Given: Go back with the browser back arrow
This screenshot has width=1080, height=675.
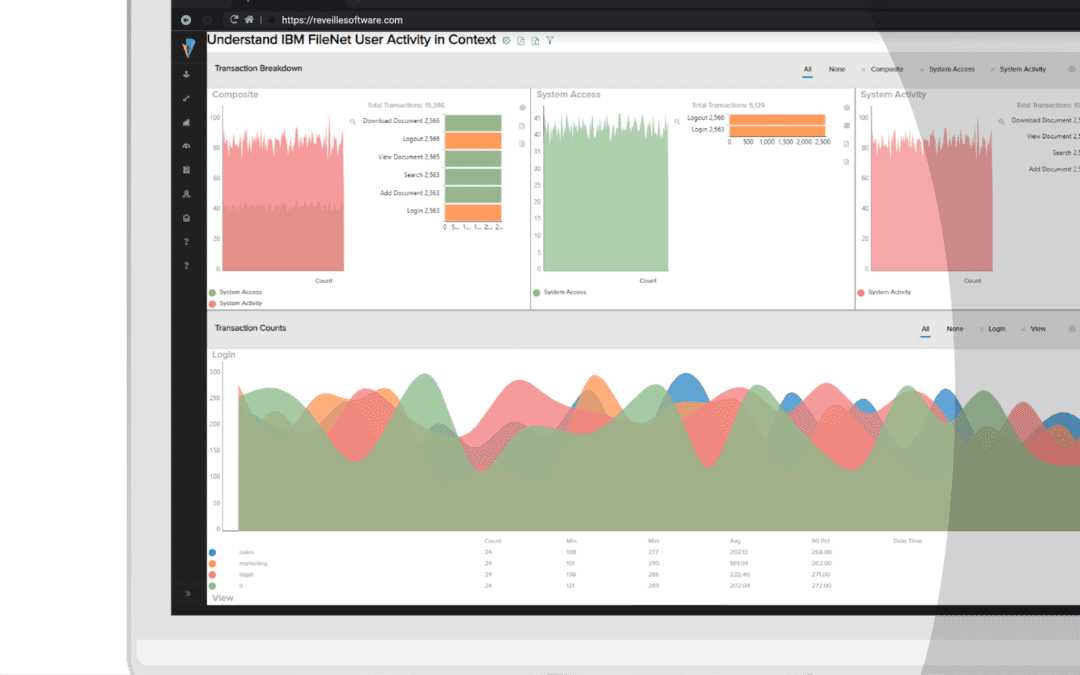Looking at the screenshot, I should tap(186, 20).
